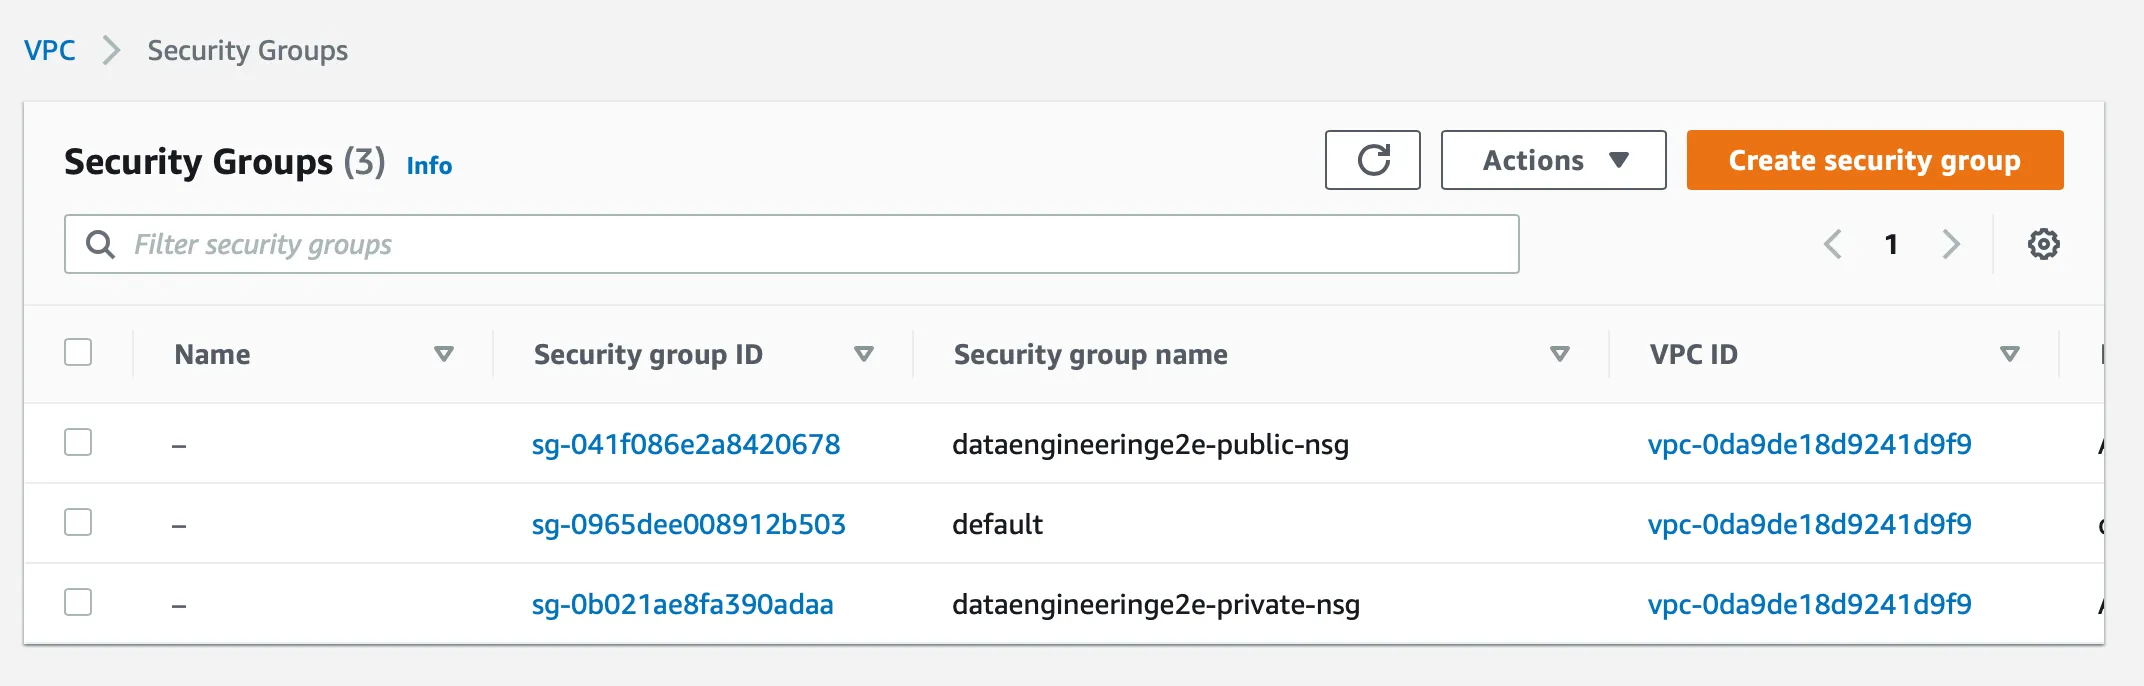
Task: Open security group sg-041f086e2a8420678
Action: coord(686,444)
